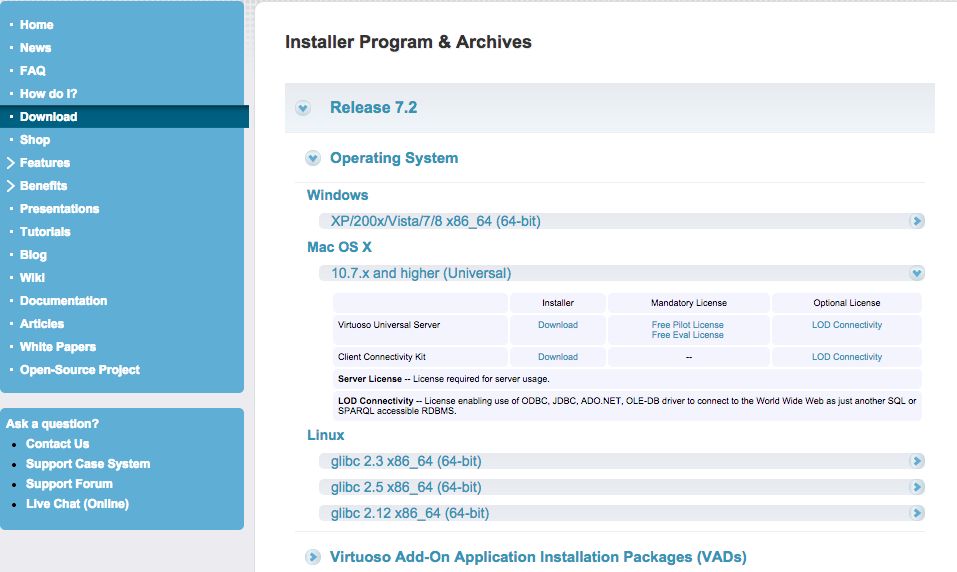The image size is (957, 572).
Task: Select Installer Program & Archives title
Action: point(408,42)
